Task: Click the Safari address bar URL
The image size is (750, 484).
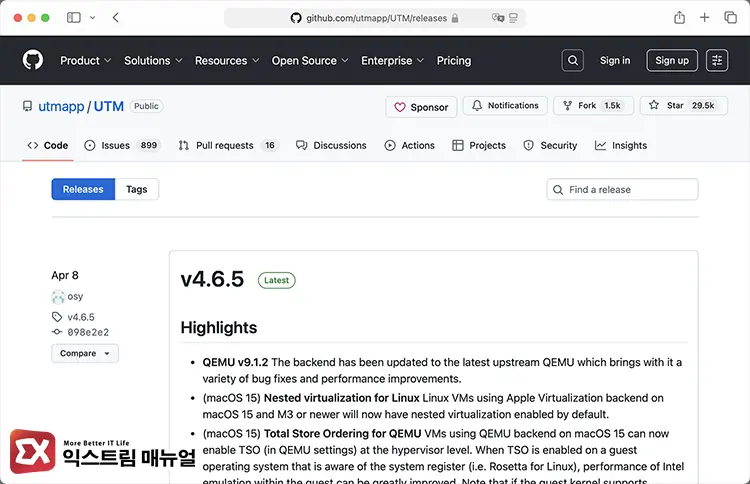Action: tap(376, 18)
